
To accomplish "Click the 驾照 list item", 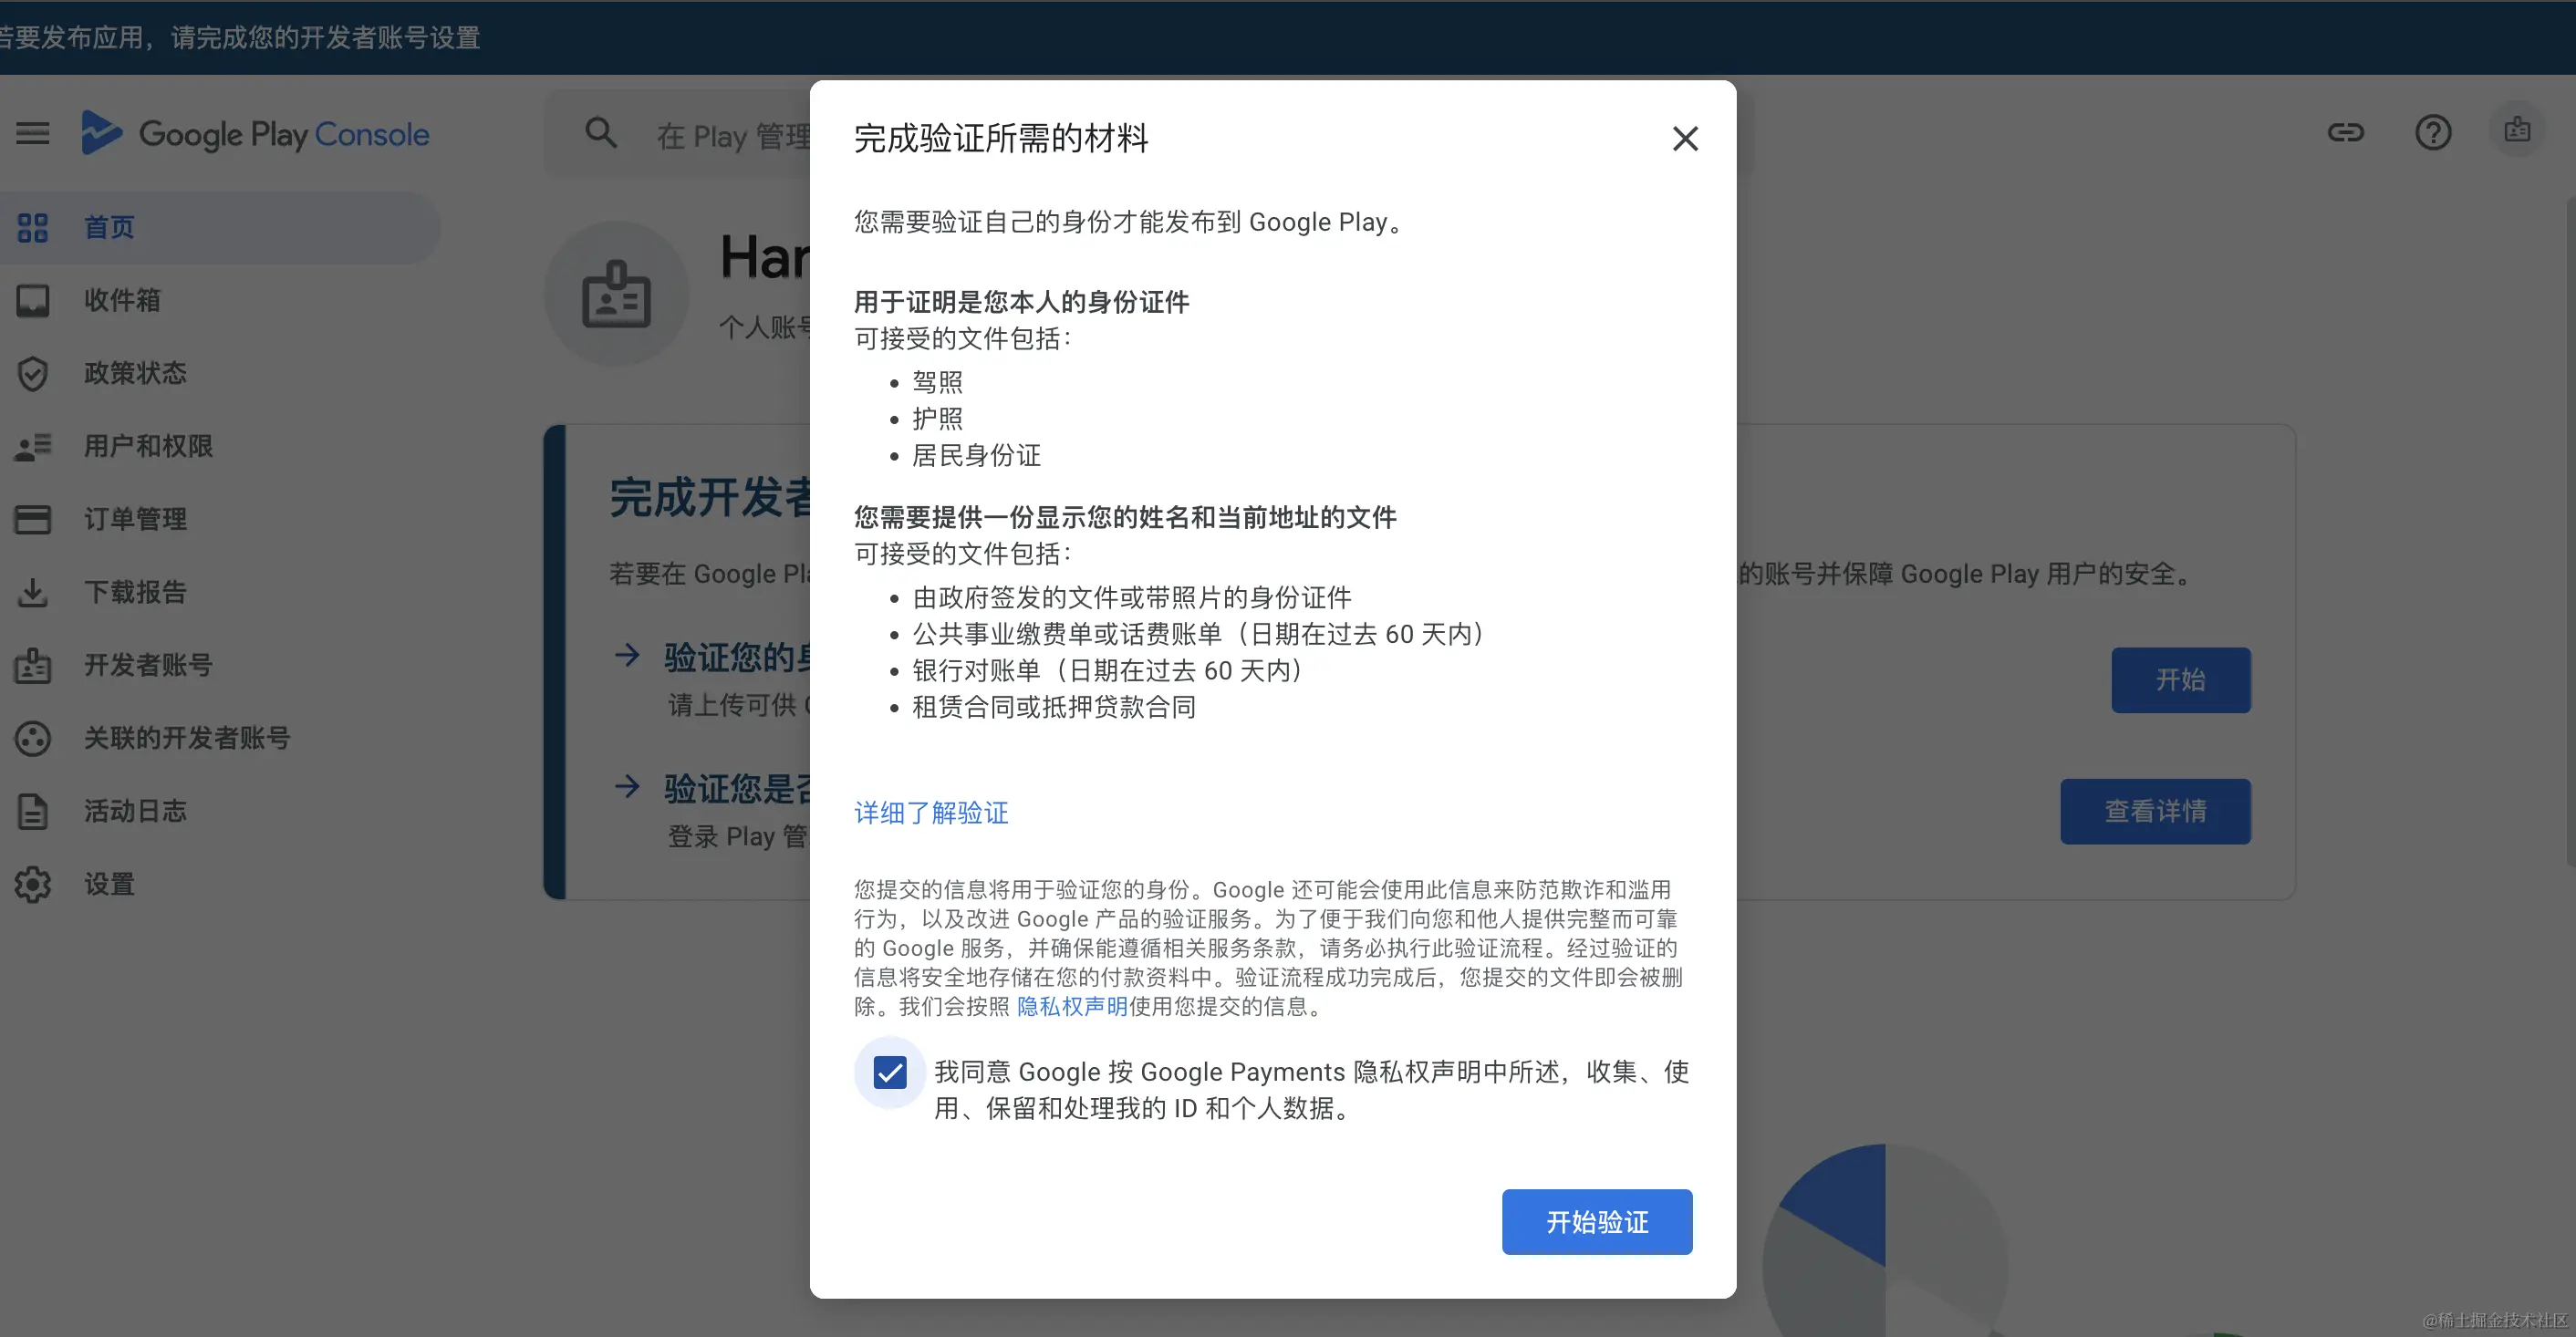I will (x=937, y=382).
